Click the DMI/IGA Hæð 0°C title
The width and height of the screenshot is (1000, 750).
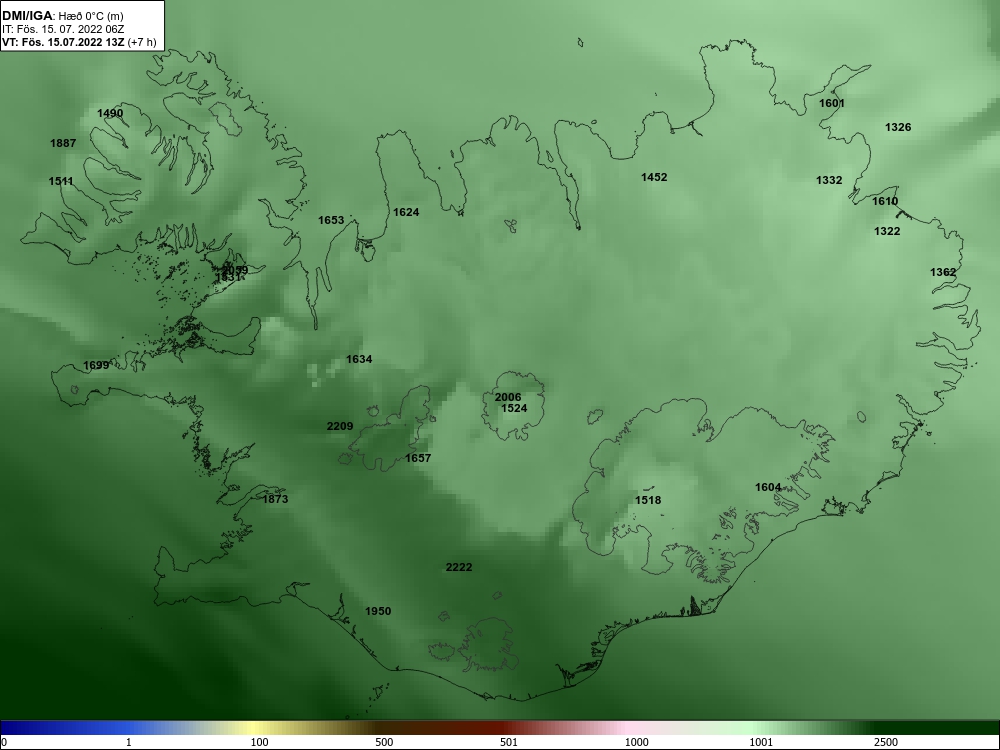(63, 16)
